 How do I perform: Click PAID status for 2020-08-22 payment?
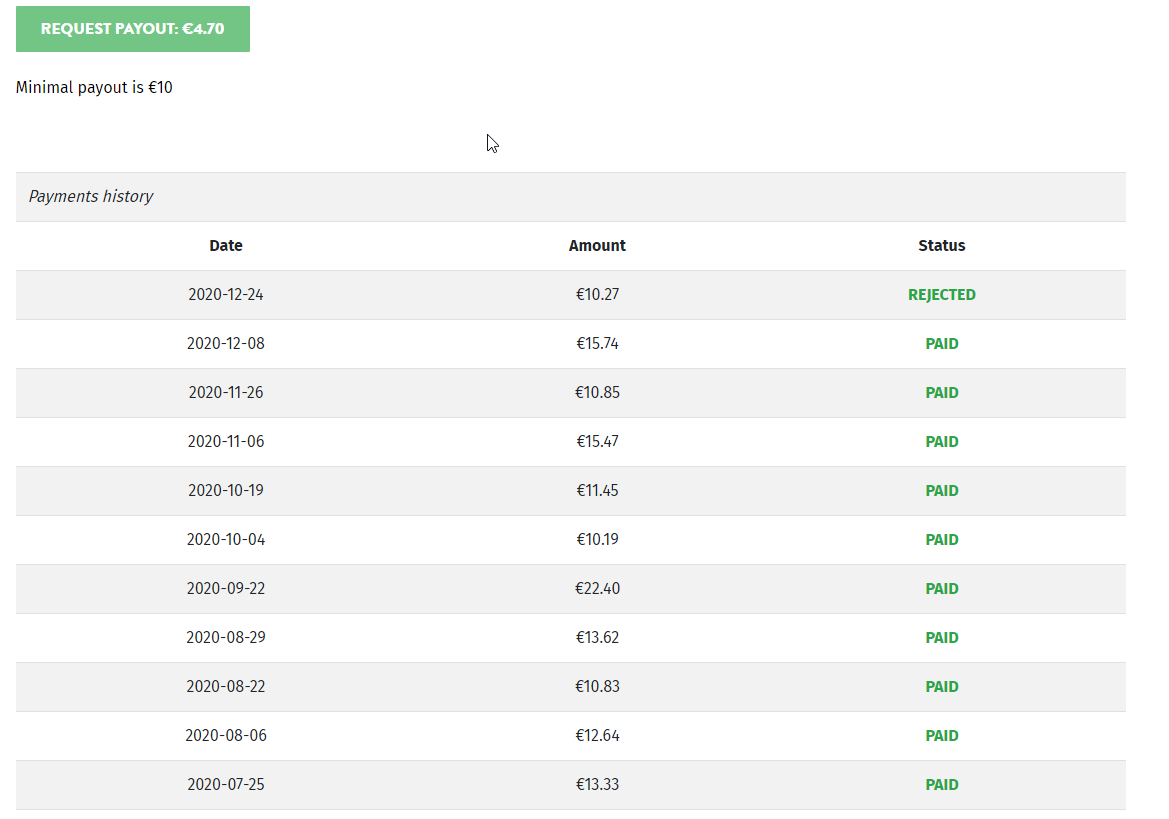pos(941,687)
